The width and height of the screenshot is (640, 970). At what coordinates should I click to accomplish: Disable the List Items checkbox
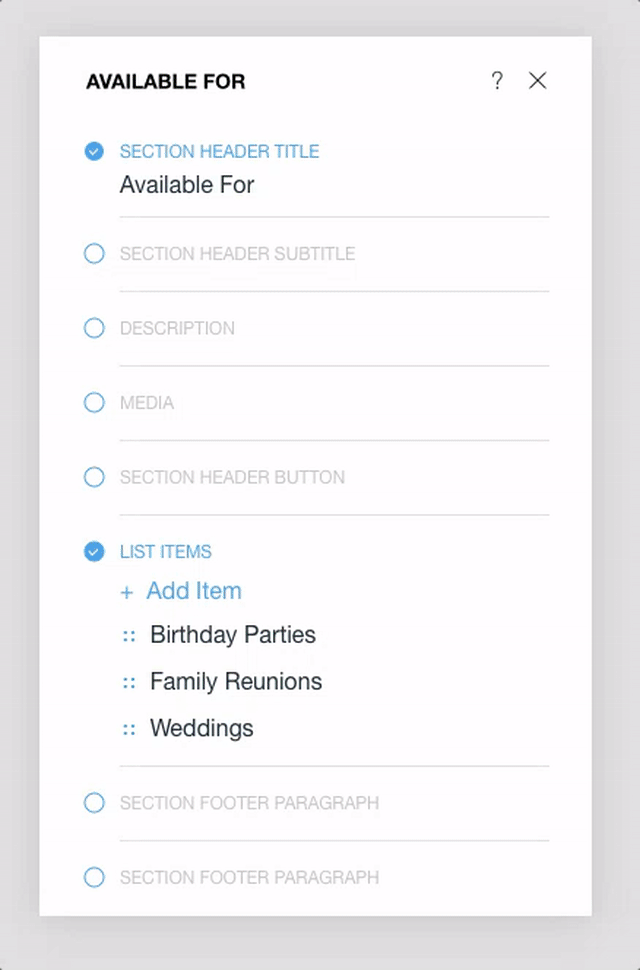click(94, 552)
